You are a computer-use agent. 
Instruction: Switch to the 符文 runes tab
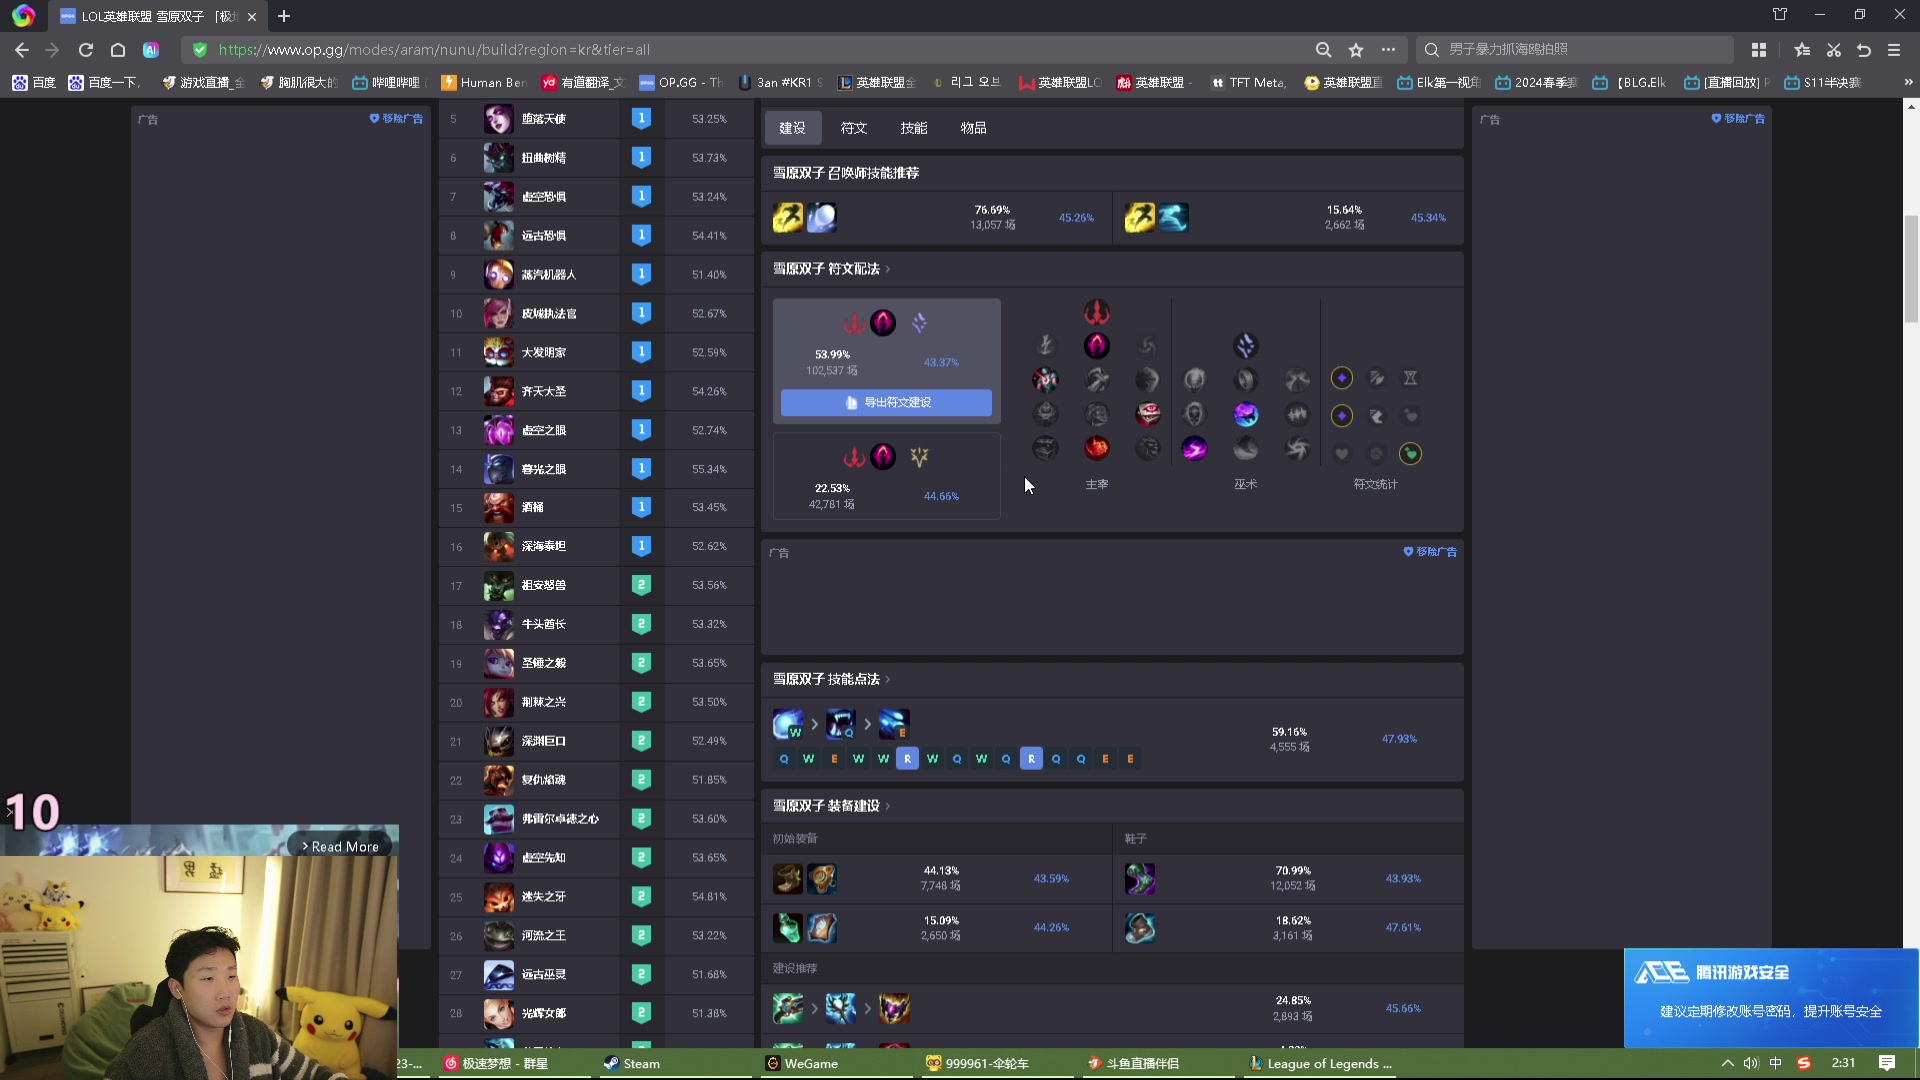pyautogui.click(x=854, y=128)
